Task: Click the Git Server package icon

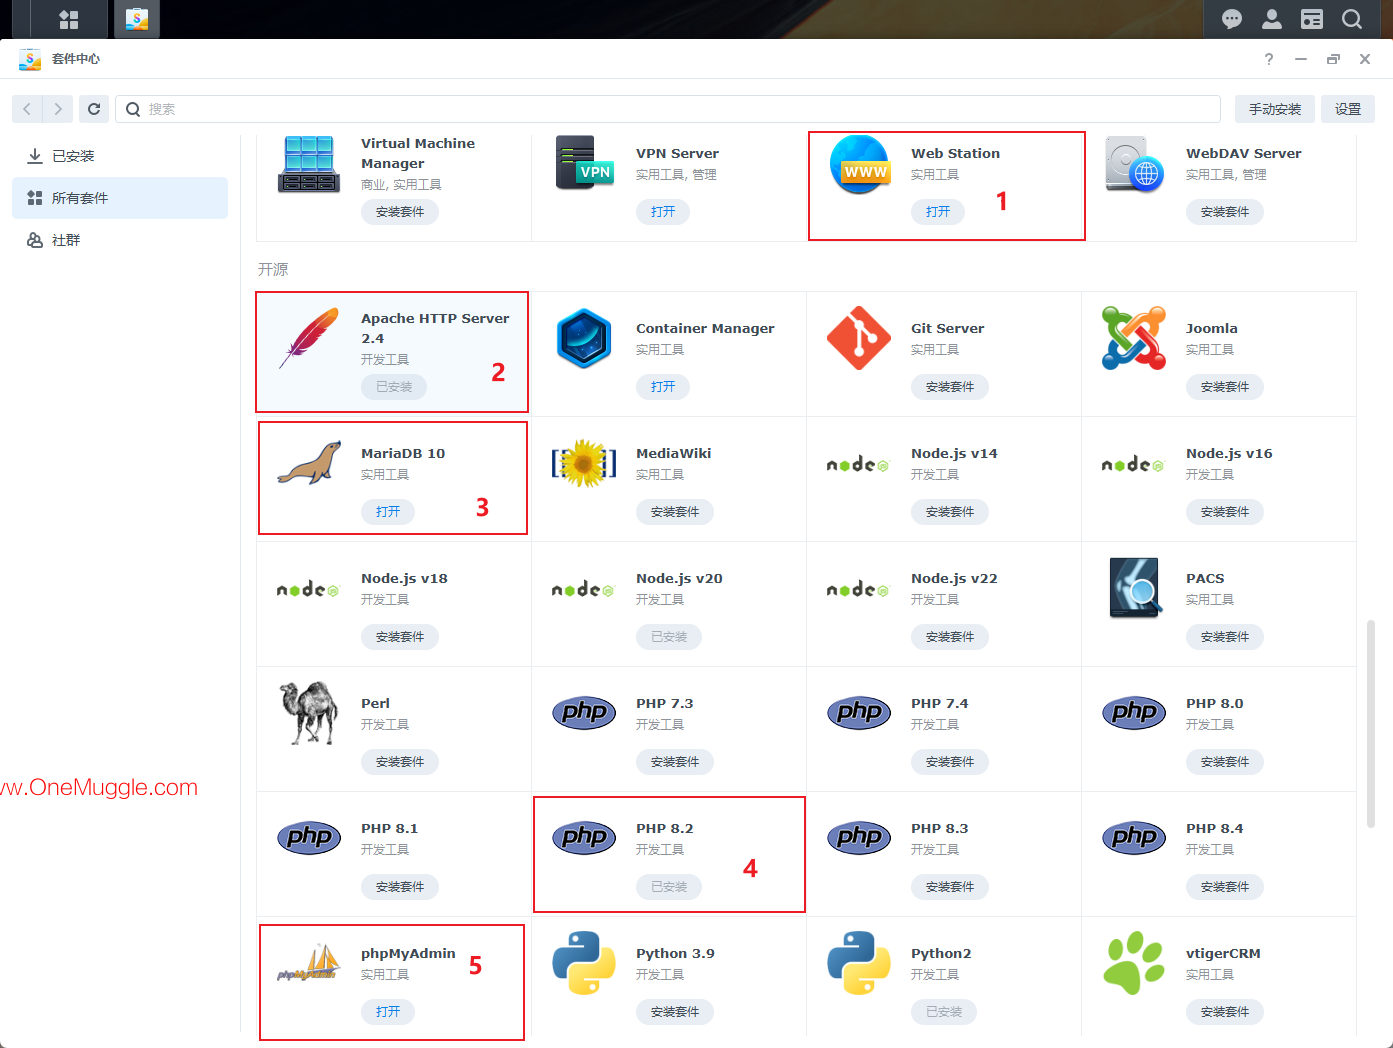Action: pyautogui.click(x=859, y=338)
